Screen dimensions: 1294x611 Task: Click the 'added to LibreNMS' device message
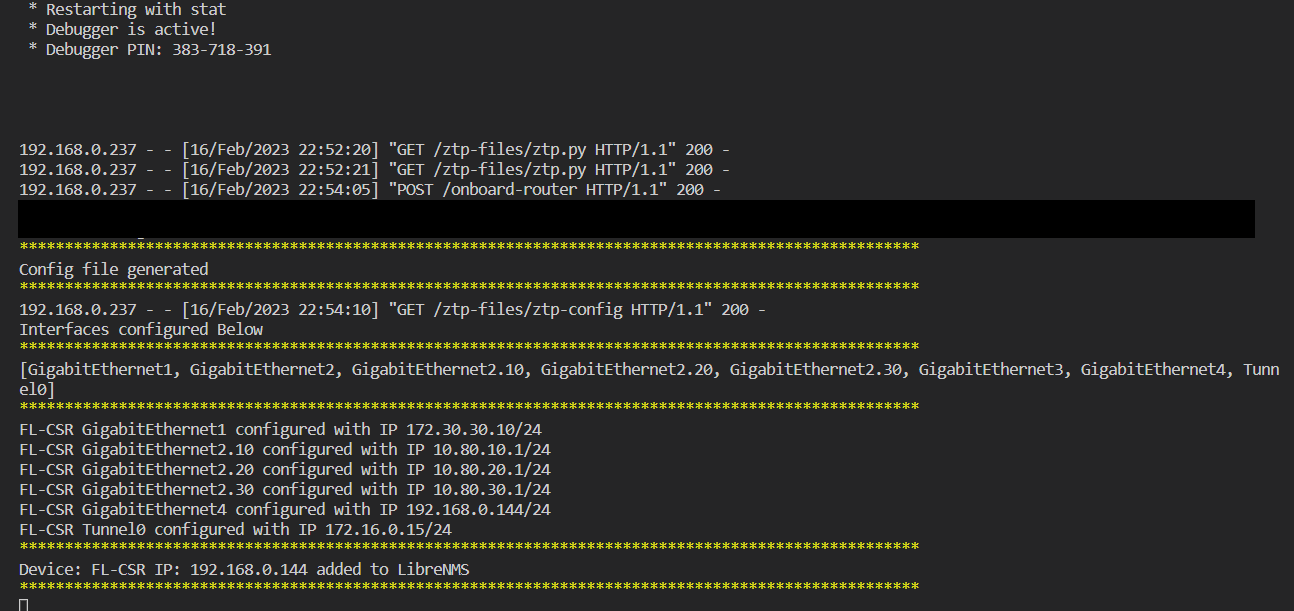pyautogui.click(x=244, y=569)
